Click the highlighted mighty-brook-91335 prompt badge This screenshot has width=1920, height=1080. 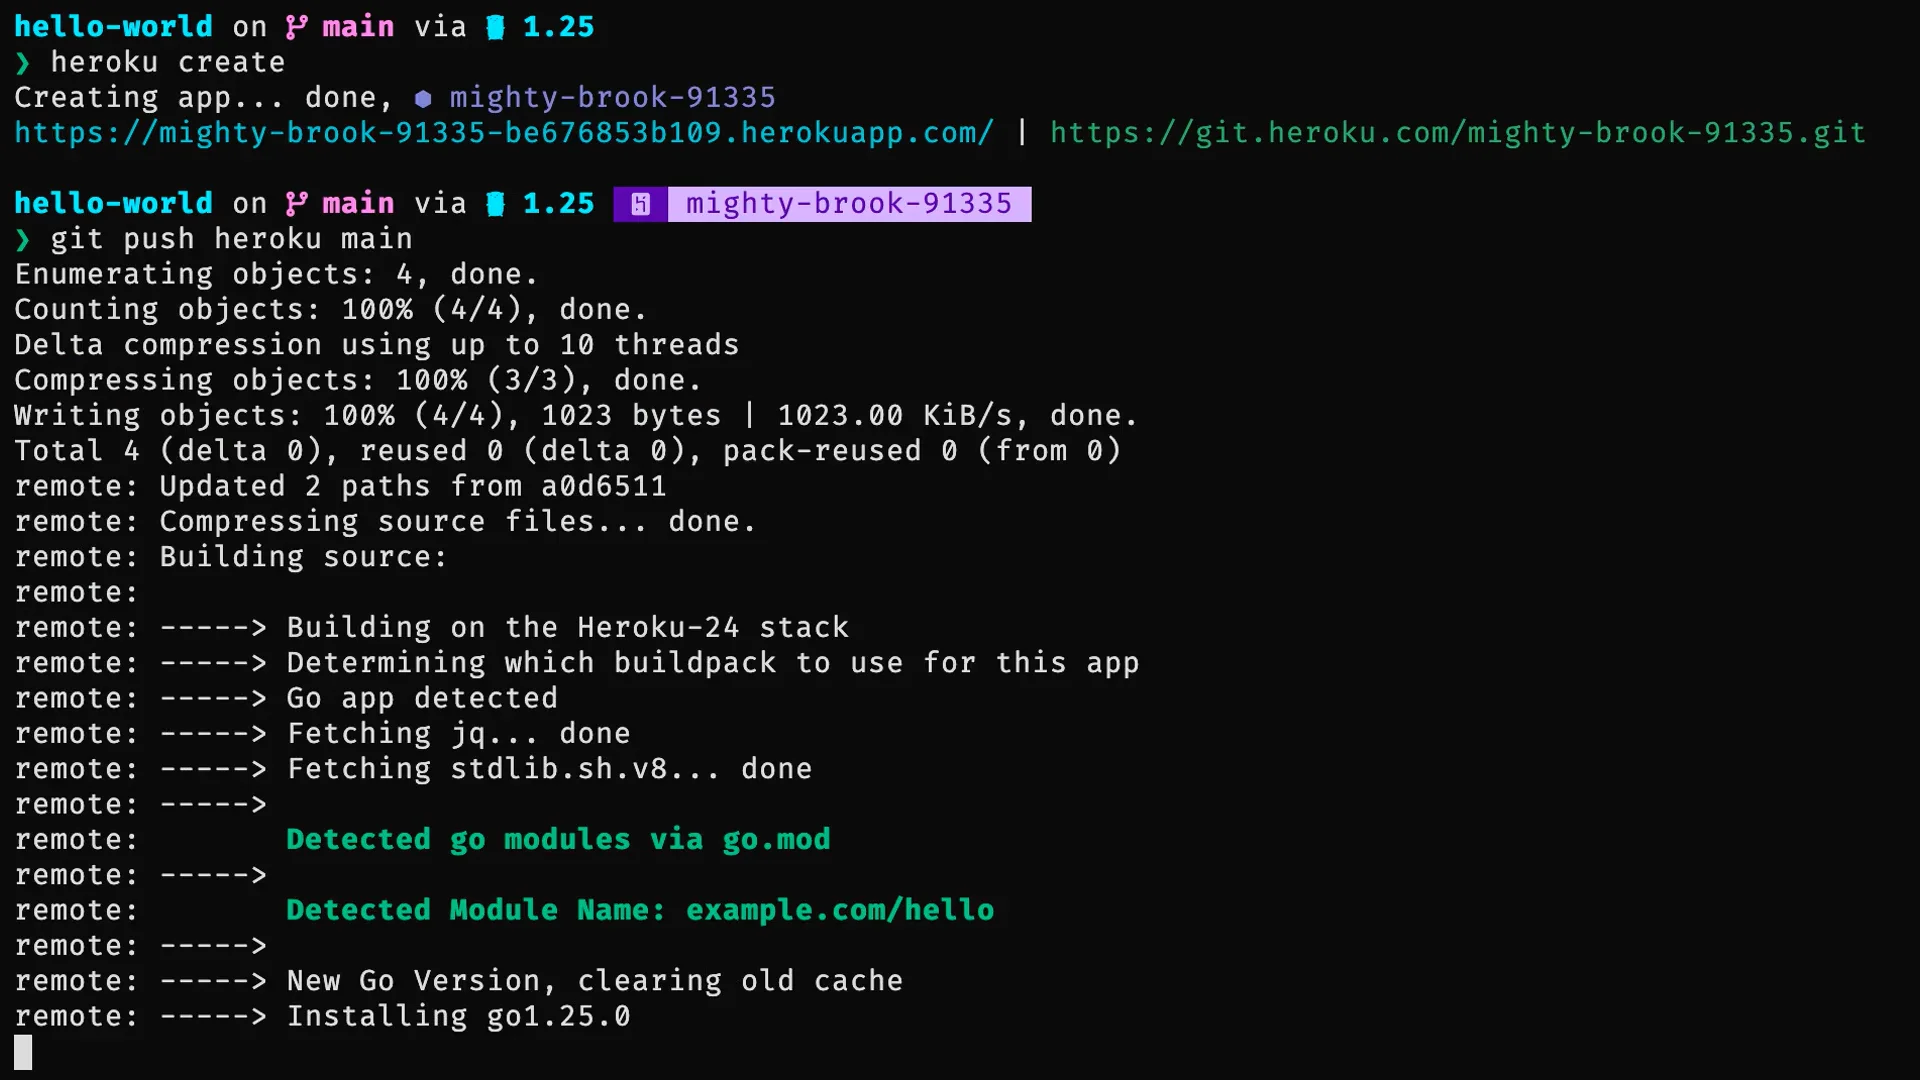(848, 204)
